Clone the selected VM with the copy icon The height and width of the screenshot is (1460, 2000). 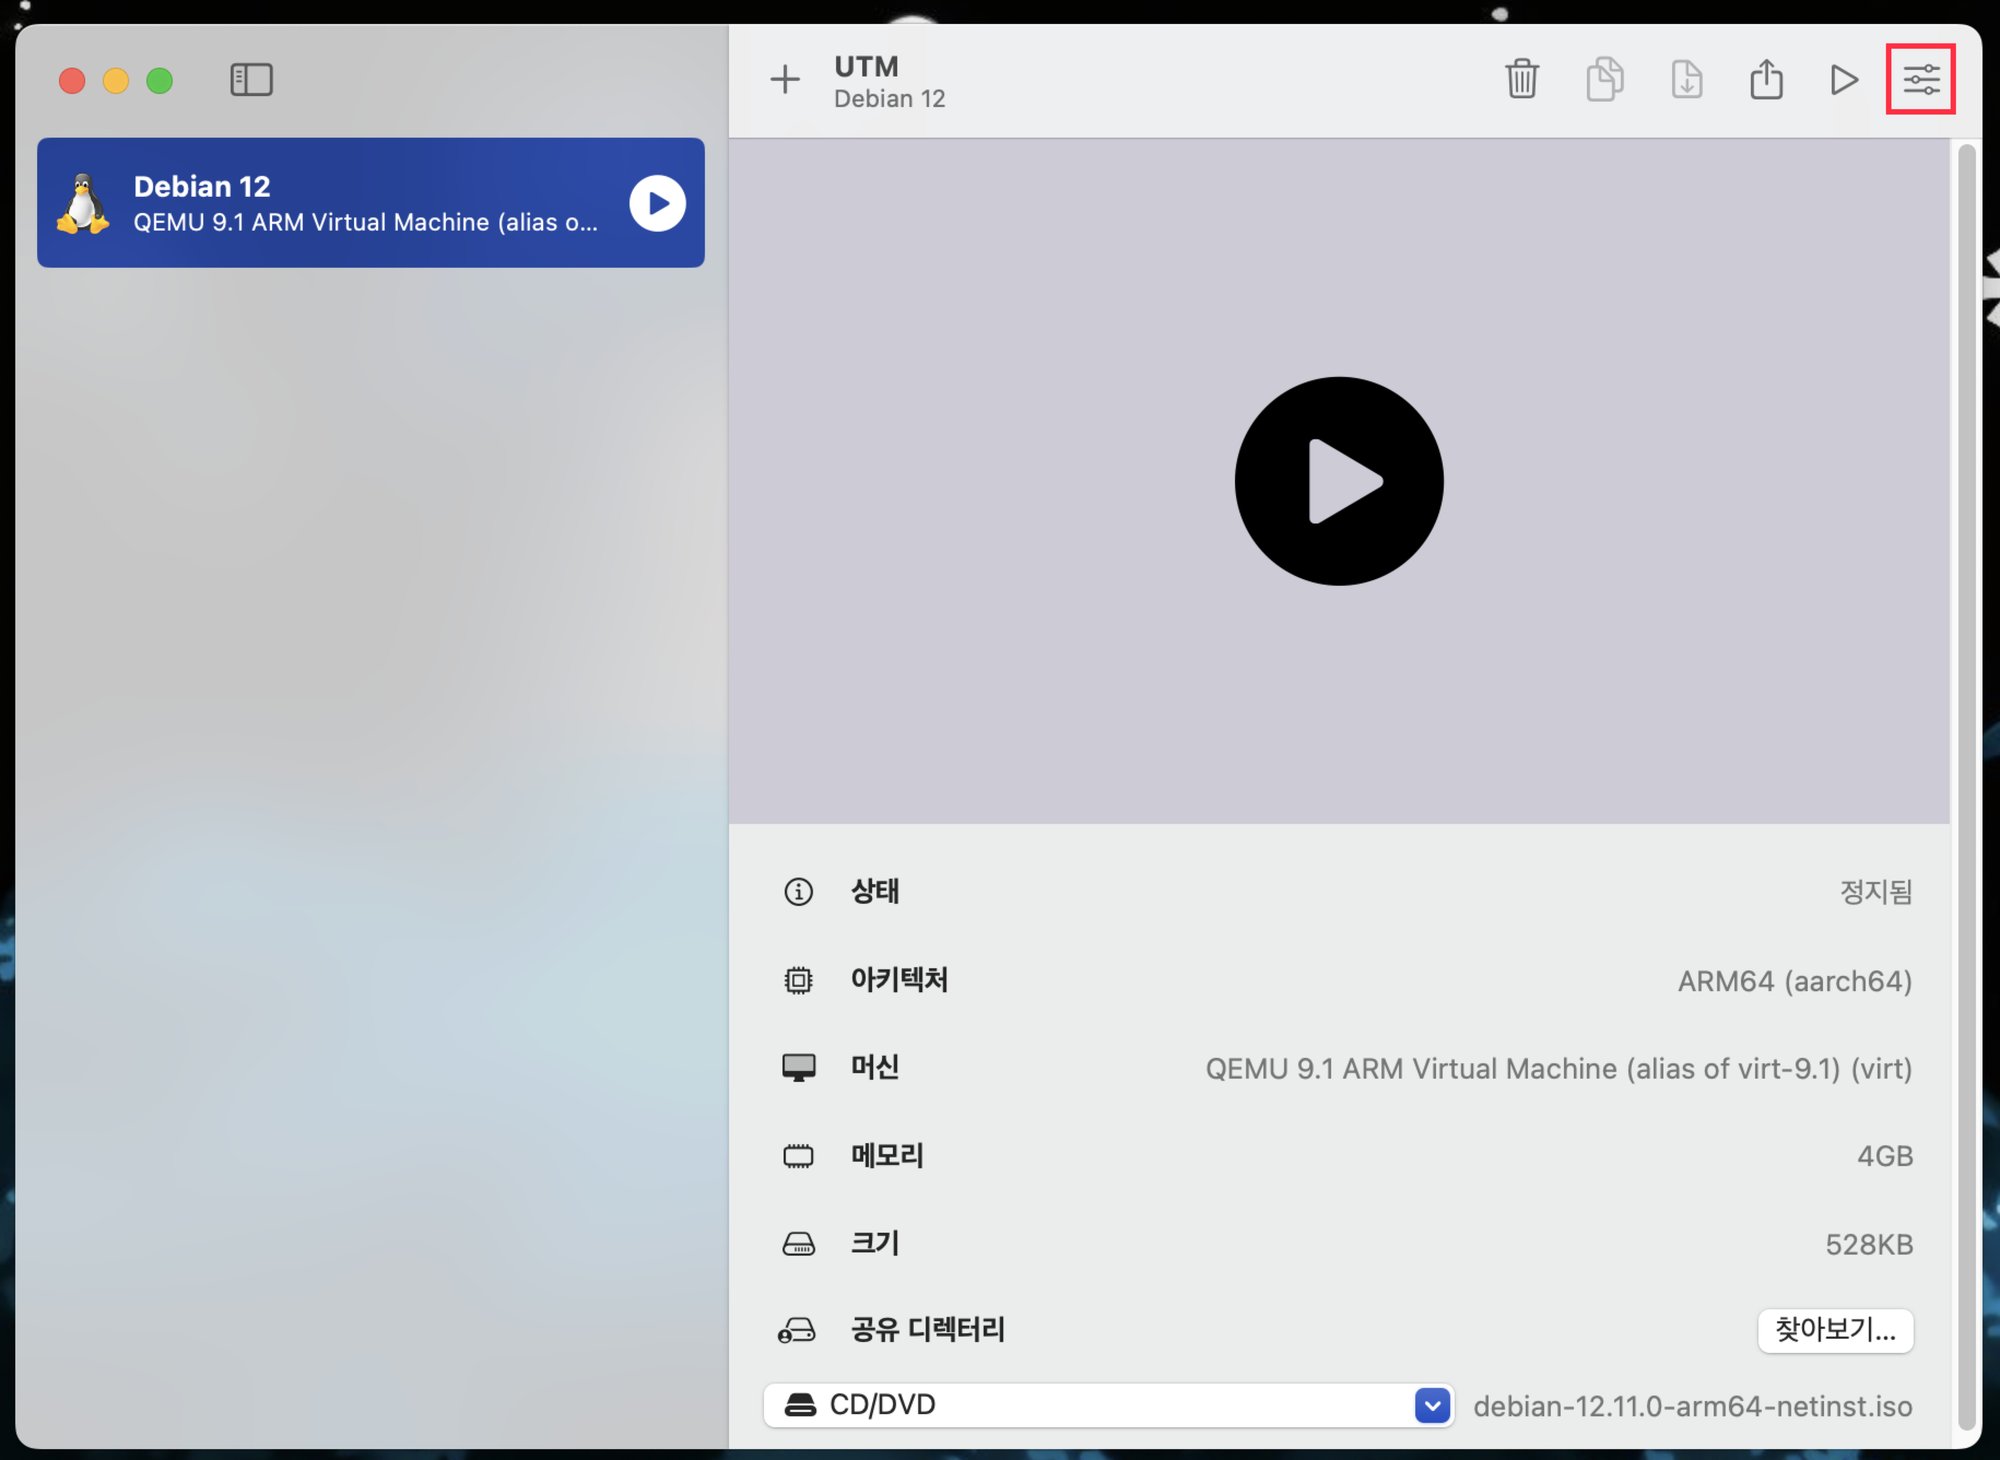(x=1605, y=79)
